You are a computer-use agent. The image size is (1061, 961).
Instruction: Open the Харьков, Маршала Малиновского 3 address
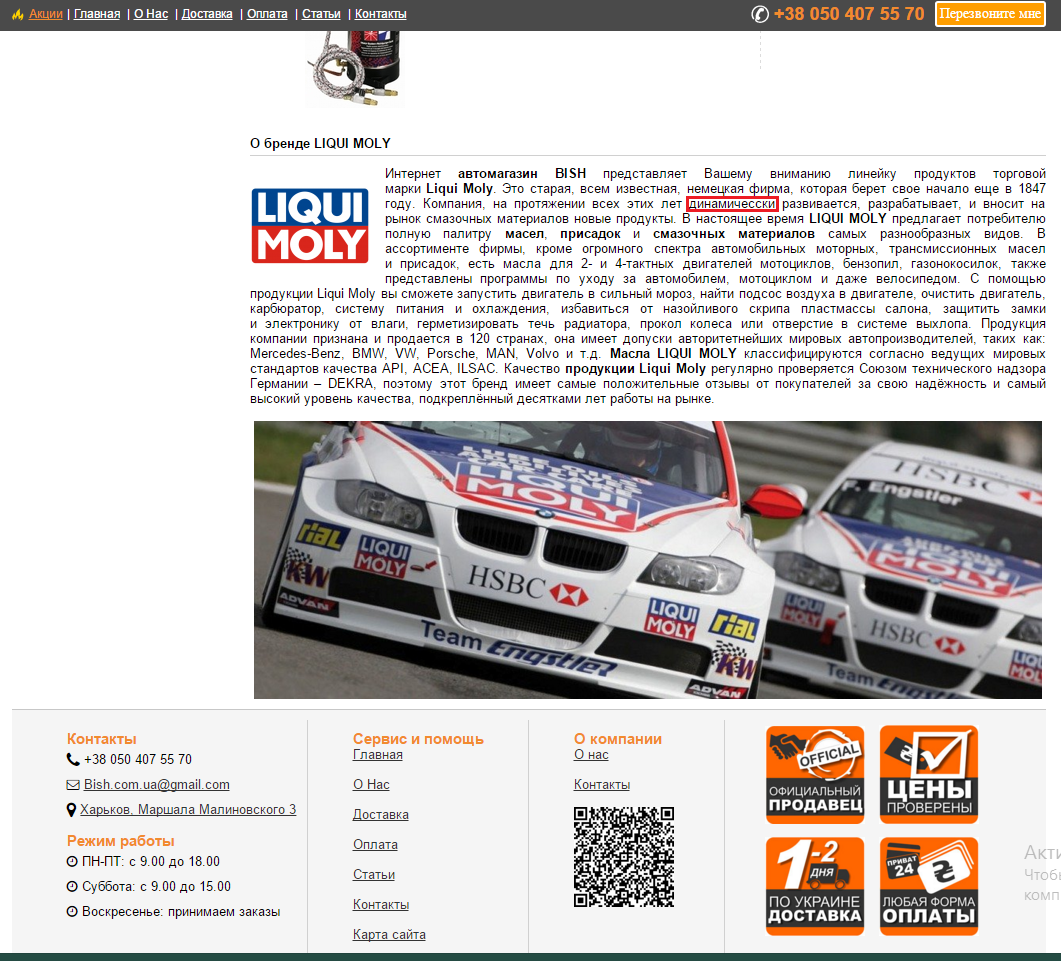point(188,810)
